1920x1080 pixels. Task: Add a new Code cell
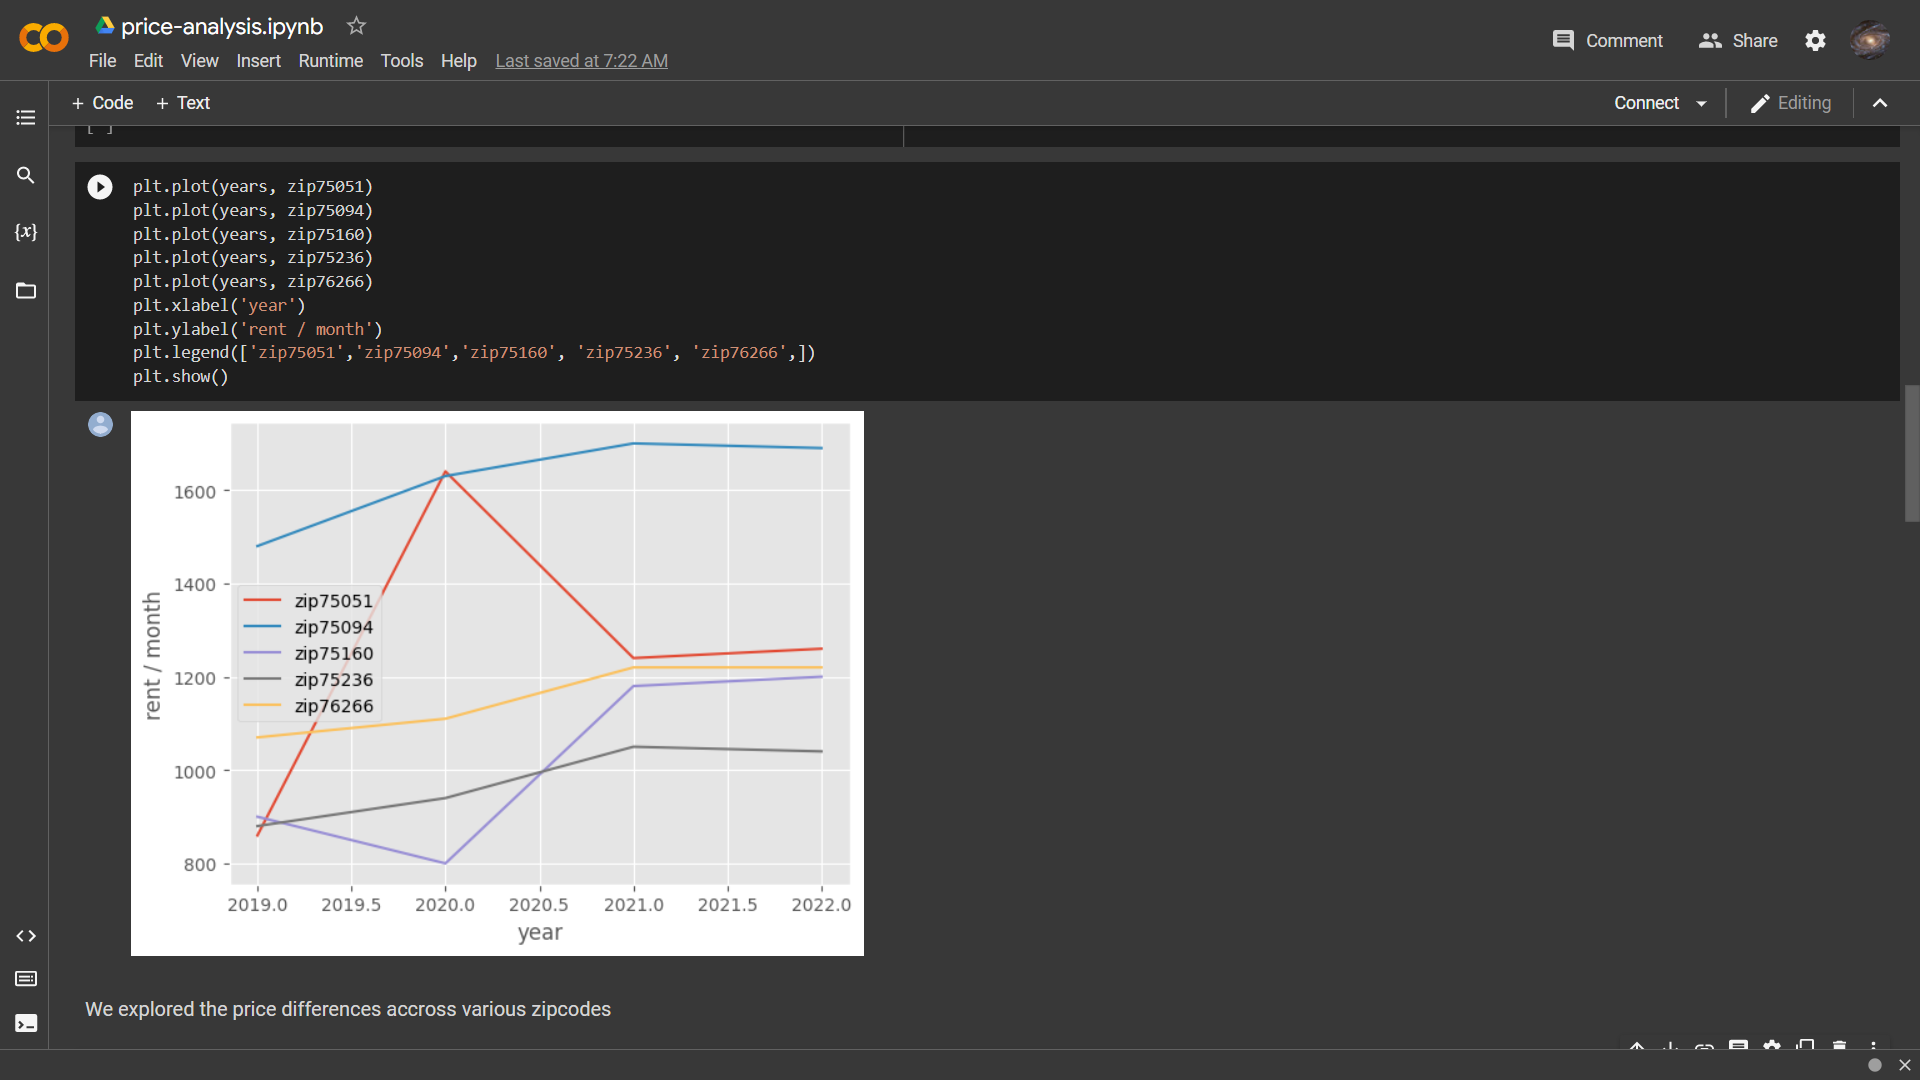[x=102, y=103]
